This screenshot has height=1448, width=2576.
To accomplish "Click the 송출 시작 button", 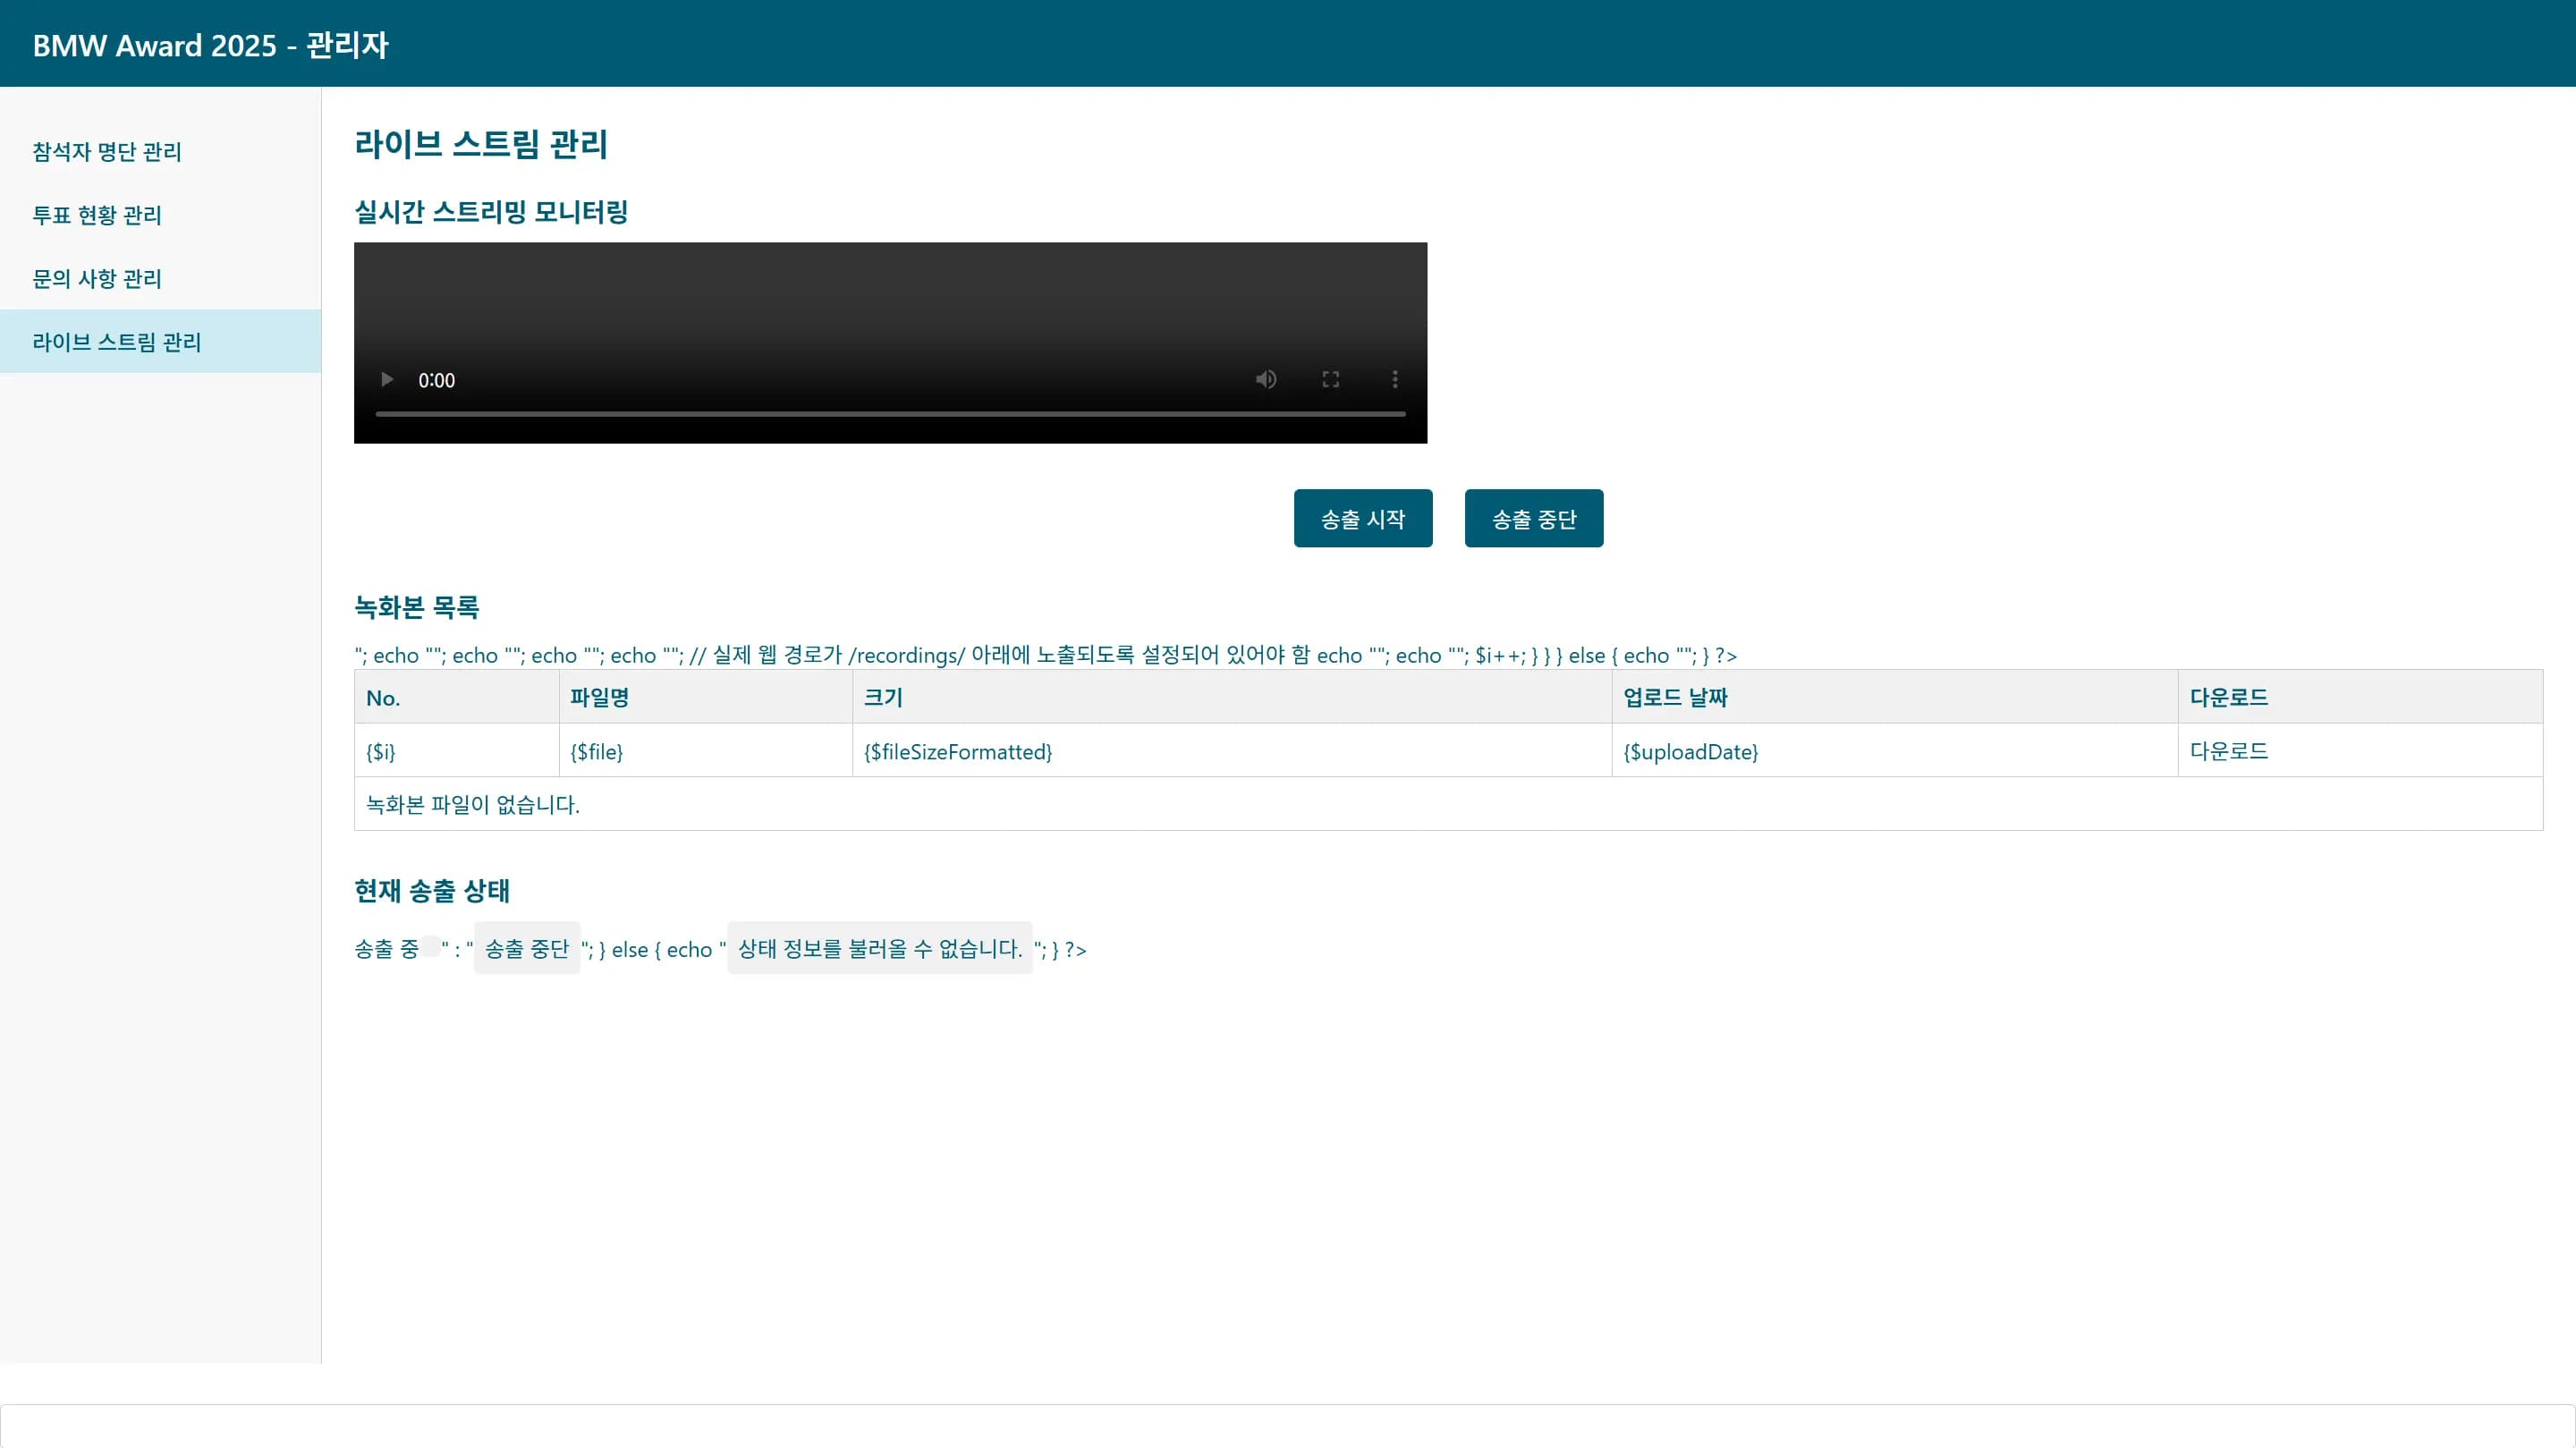I will point(1362,518).
